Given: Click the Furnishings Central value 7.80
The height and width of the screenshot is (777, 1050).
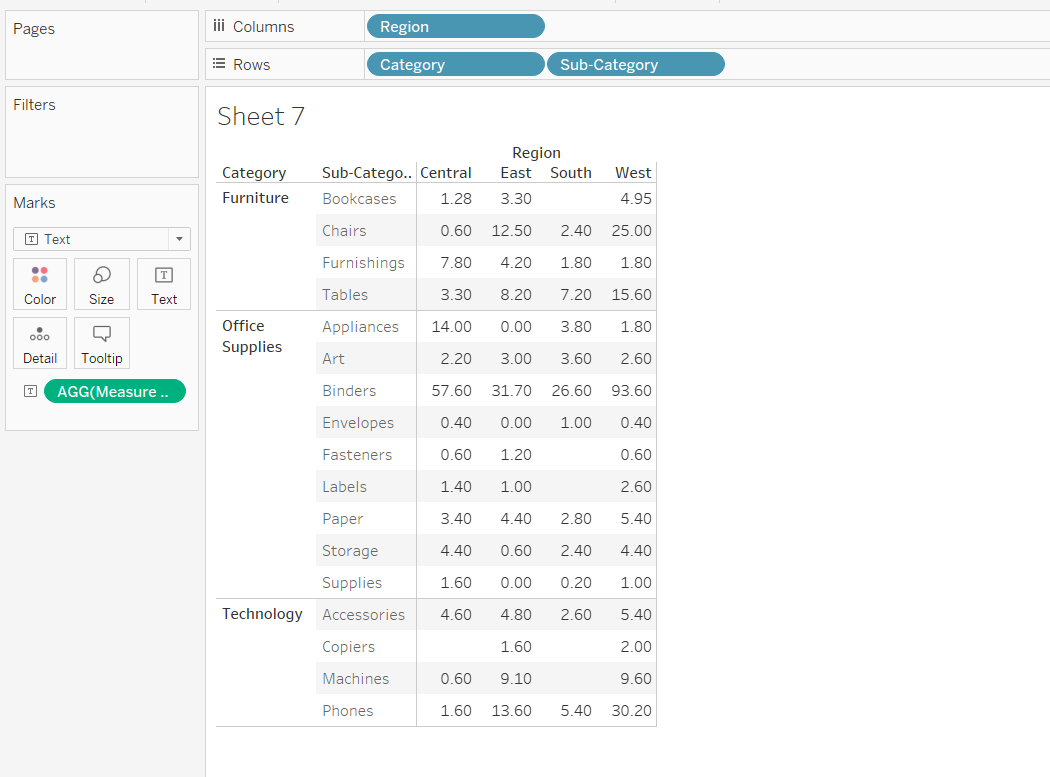Looking at the screenshot, I should click(x=456, y=263).
